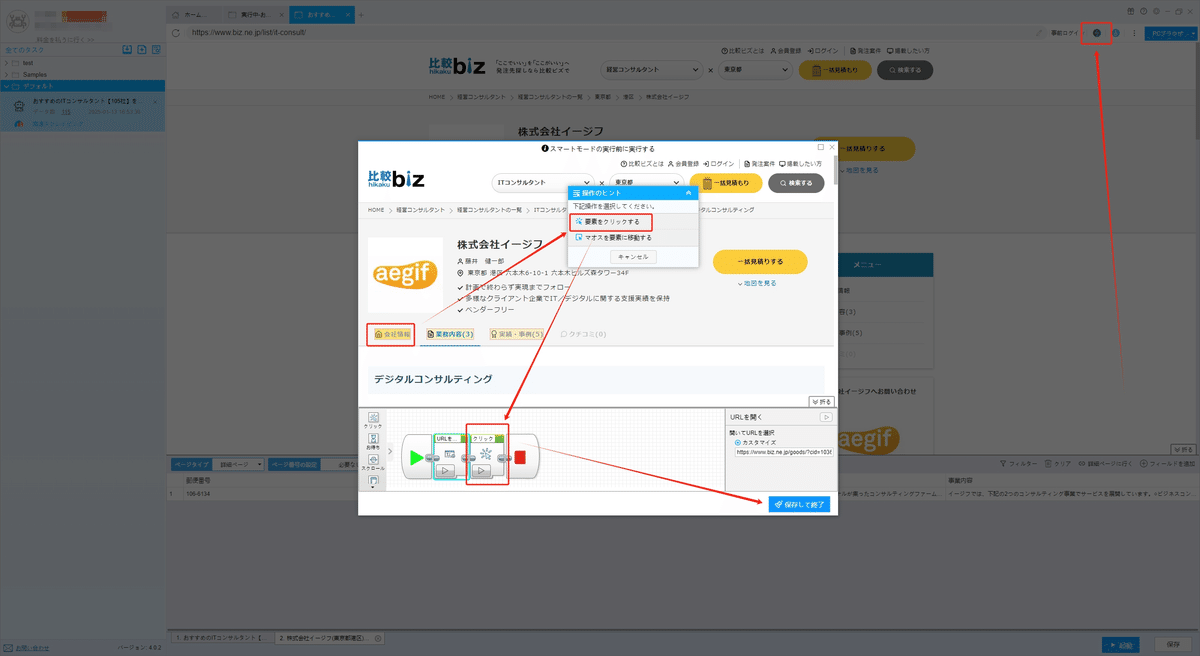The height and width of the screenshot is (656, 1200).
Task: Click the blue info icon in top toolbar
Action: coord(1115,33)
